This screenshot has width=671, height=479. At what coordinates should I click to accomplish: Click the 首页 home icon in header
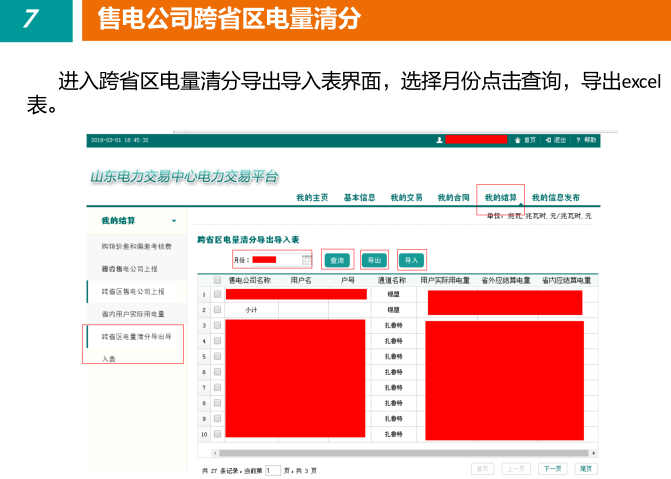coord(518,140)
